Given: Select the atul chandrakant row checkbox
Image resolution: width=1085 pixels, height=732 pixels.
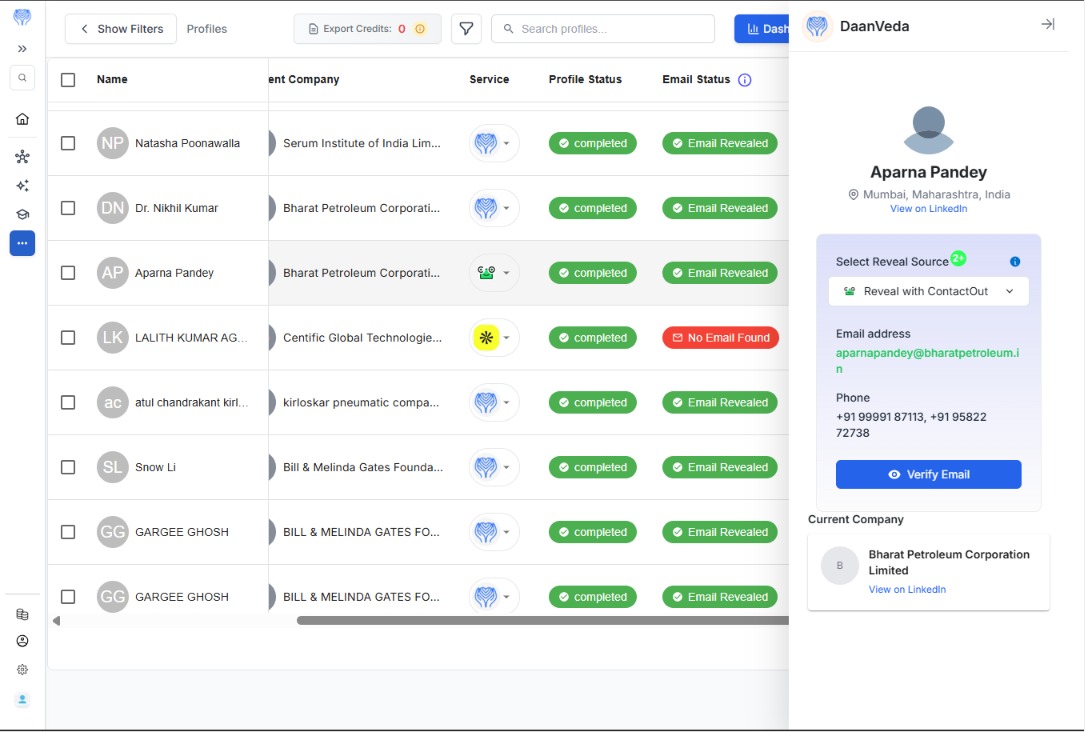Looking at the screenshot, I should [68, 403].
